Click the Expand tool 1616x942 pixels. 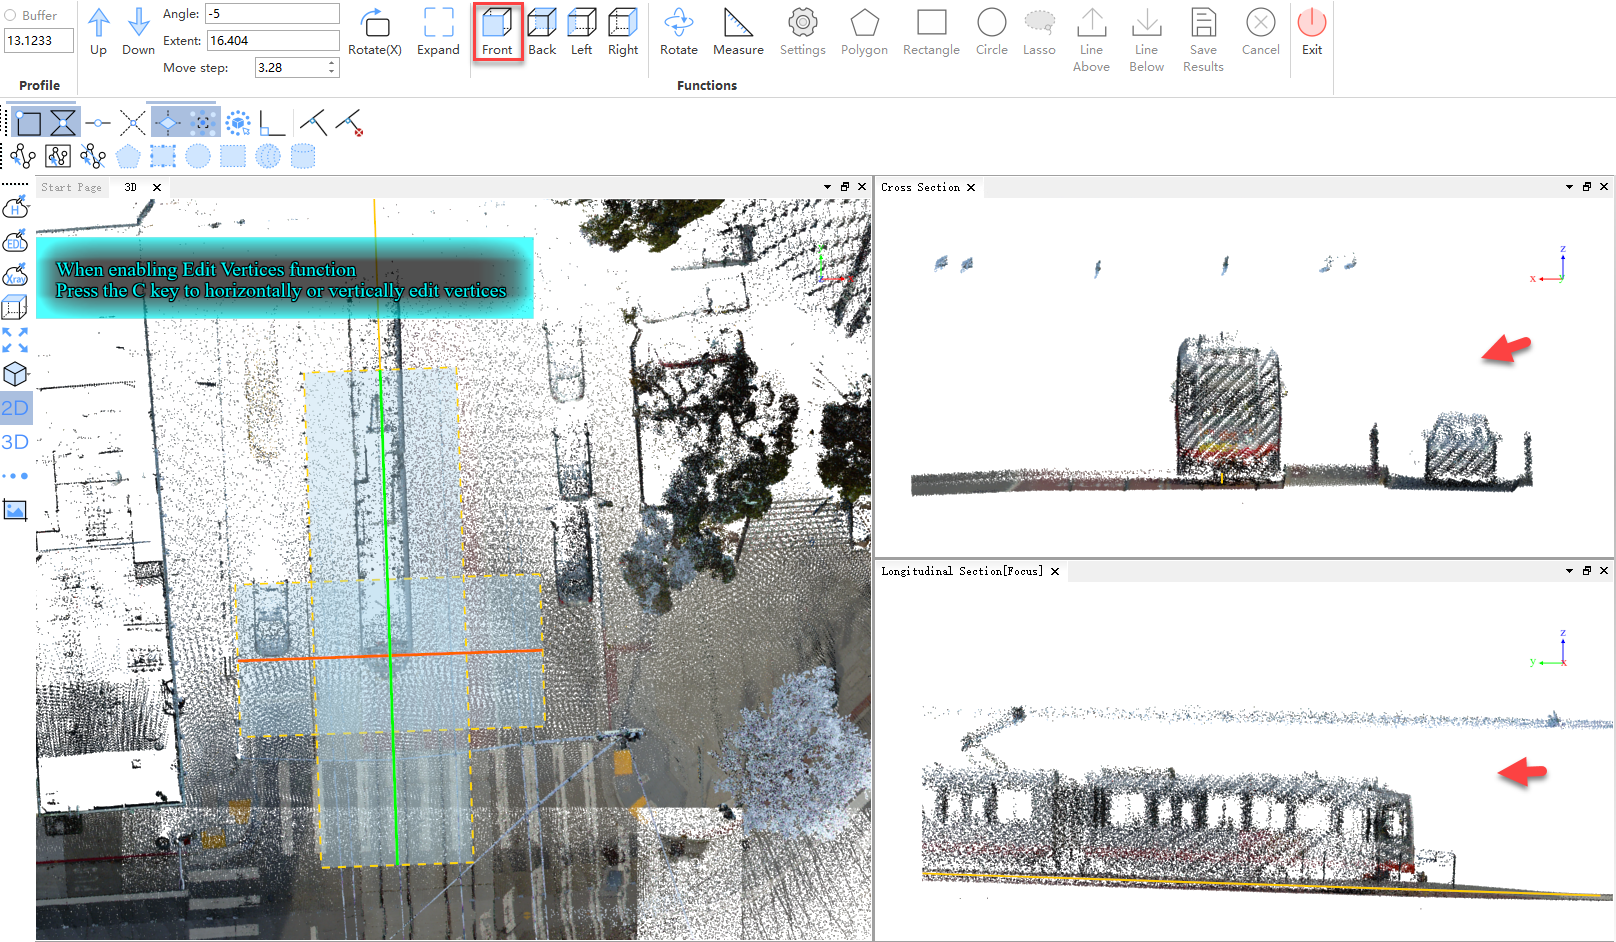click(438, 32)
